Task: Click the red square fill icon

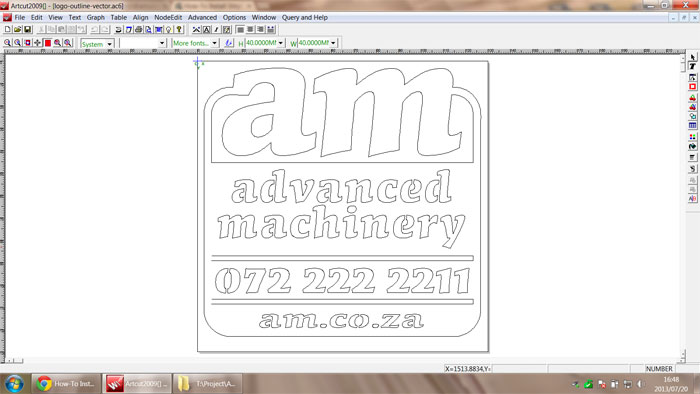Action: (48, 43)
